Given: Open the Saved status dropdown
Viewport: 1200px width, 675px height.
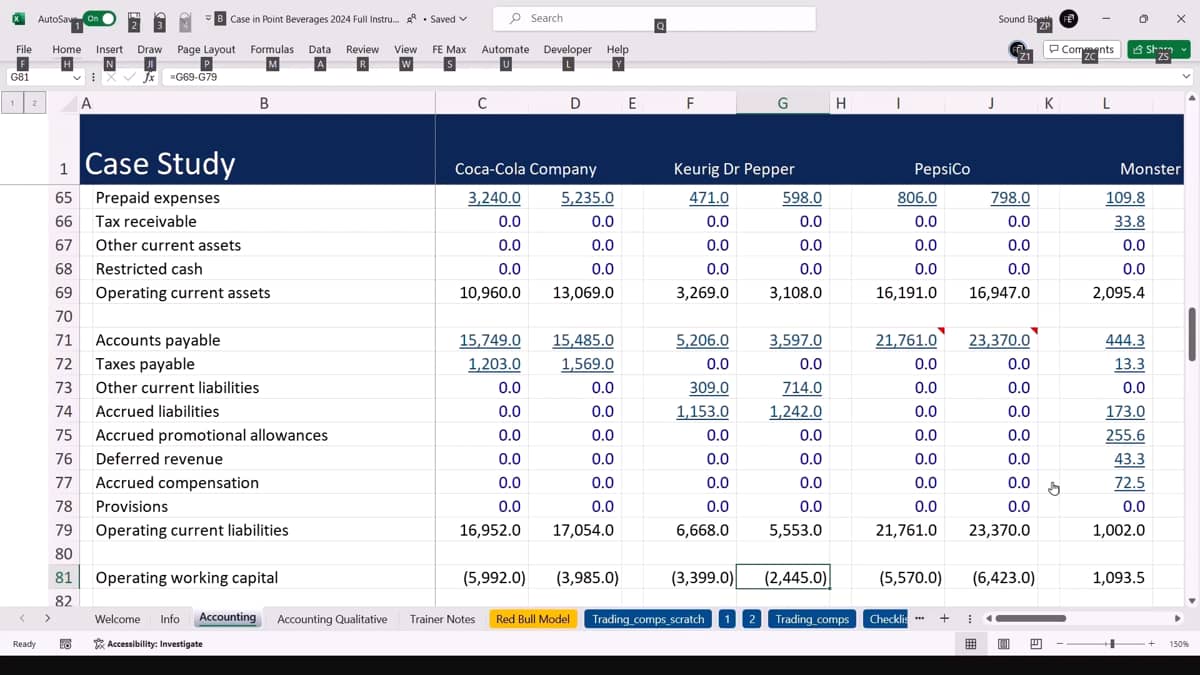Looking at the screenshot, I should click(448, 18).
